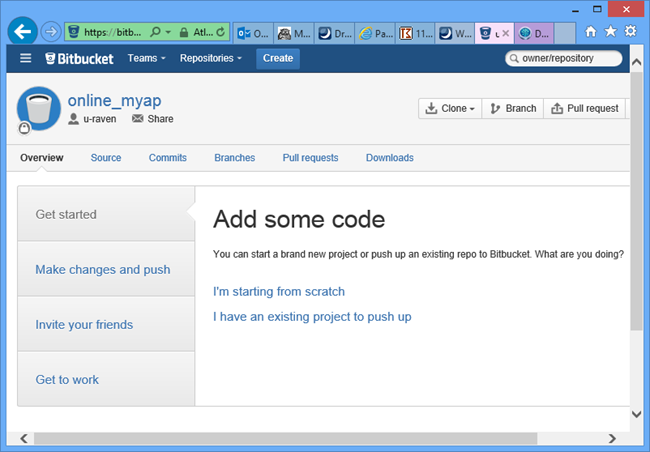Image resolution: width=650 pixels, height=452 pixels.
Task: Expand the Teams dropdown menu
Action: click(x=146, y=58)
